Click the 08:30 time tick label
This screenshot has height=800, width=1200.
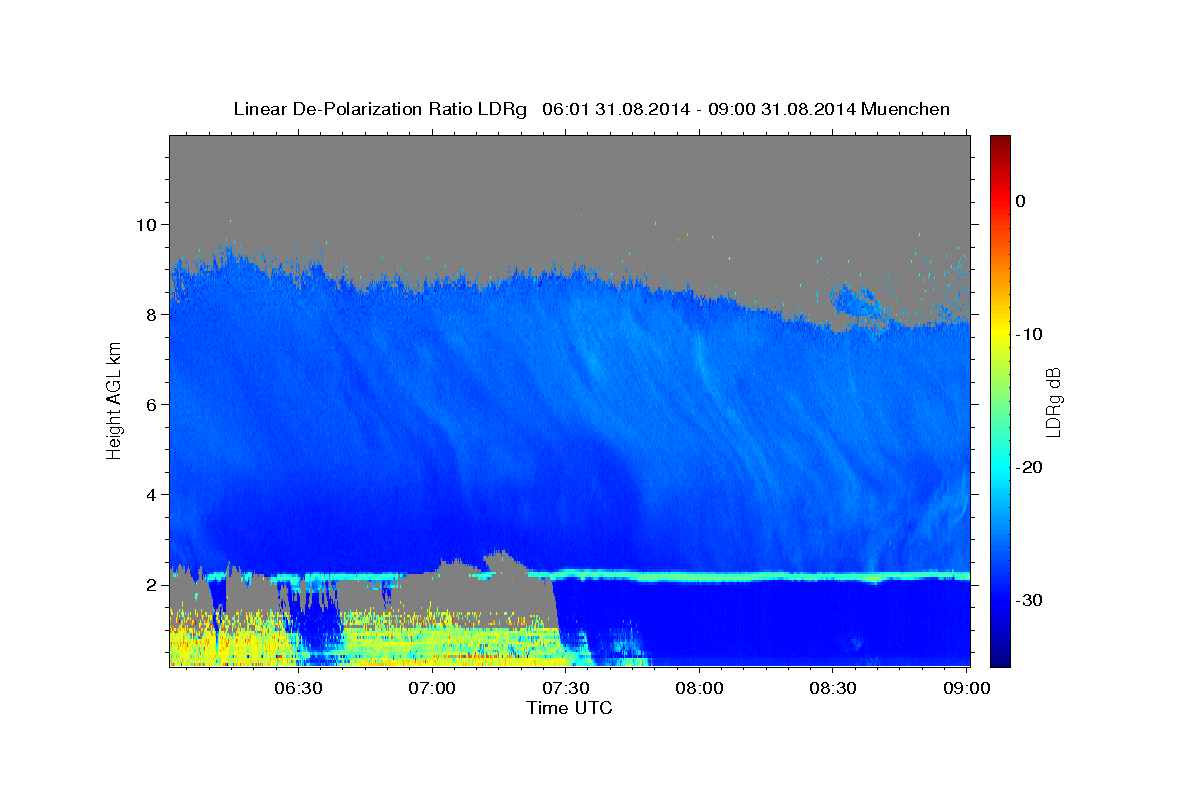832,688
